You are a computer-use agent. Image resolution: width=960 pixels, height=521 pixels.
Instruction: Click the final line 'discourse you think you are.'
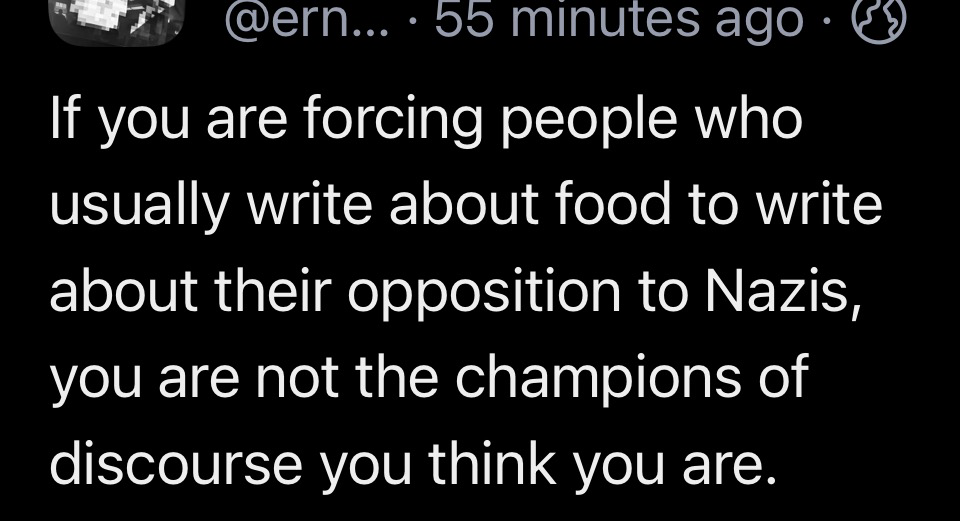(414, 463)
